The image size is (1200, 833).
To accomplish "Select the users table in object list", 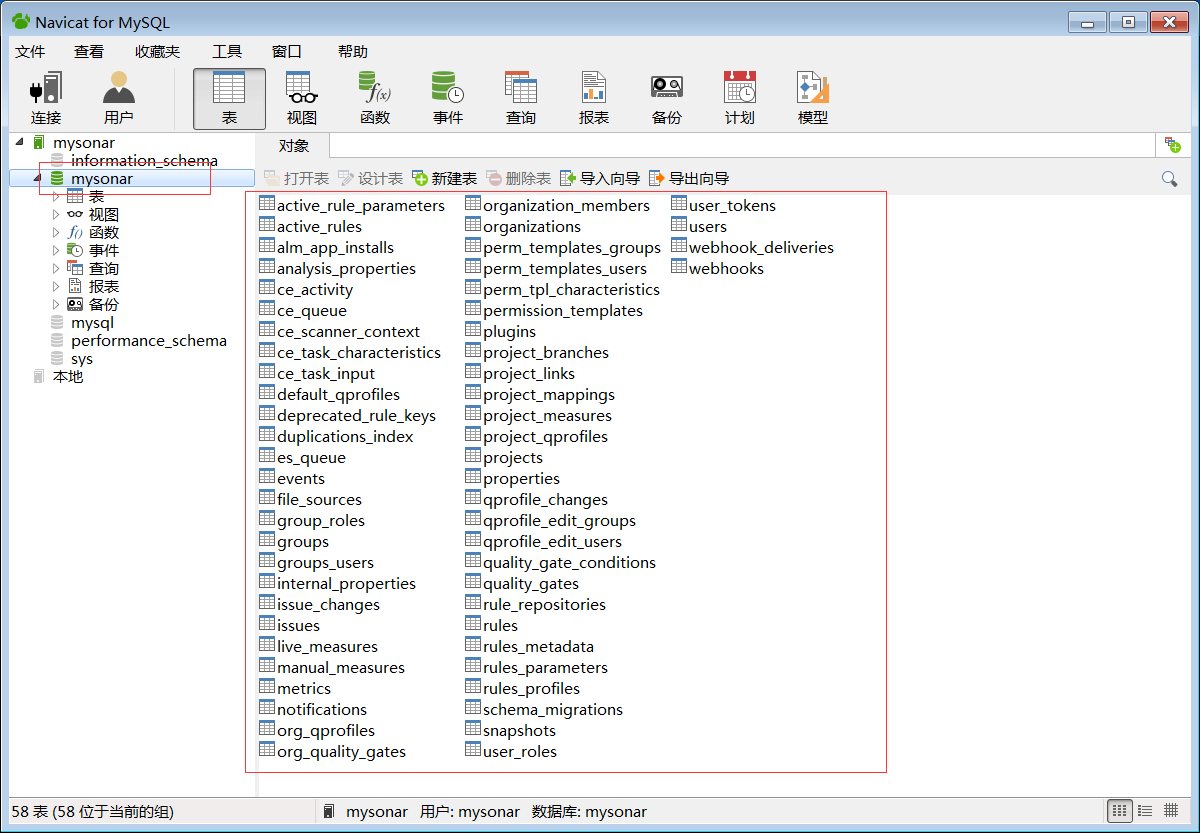I will click(707, 227).
